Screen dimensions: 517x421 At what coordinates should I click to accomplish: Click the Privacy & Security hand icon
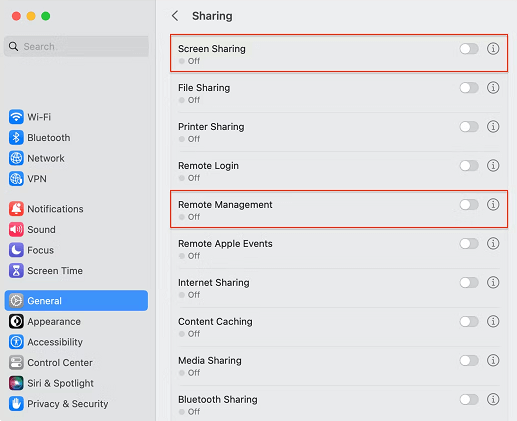tap(16, 404)
